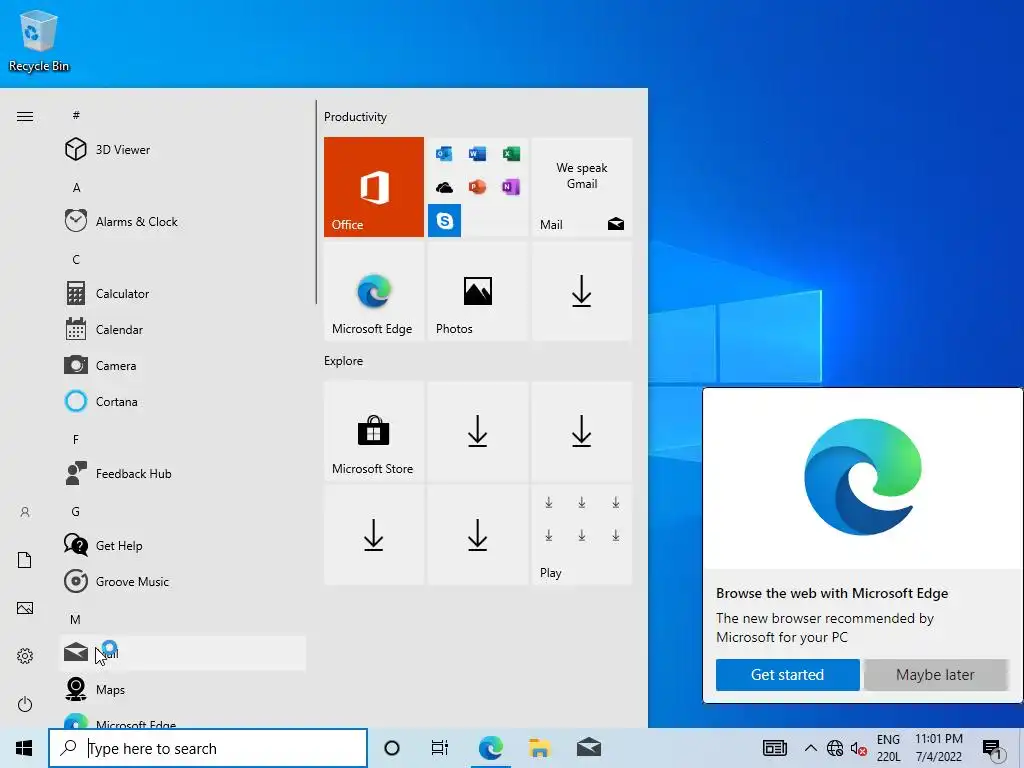Open Task View on taskbar
The image size is (1024, 768).
point(440,748)
